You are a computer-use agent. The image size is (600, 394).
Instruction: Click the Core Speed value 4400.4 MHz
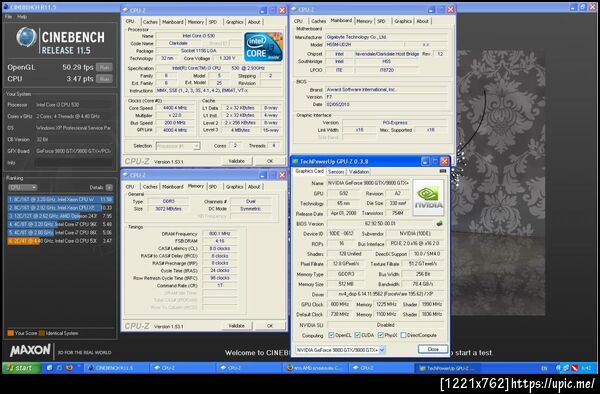point(175,108)
